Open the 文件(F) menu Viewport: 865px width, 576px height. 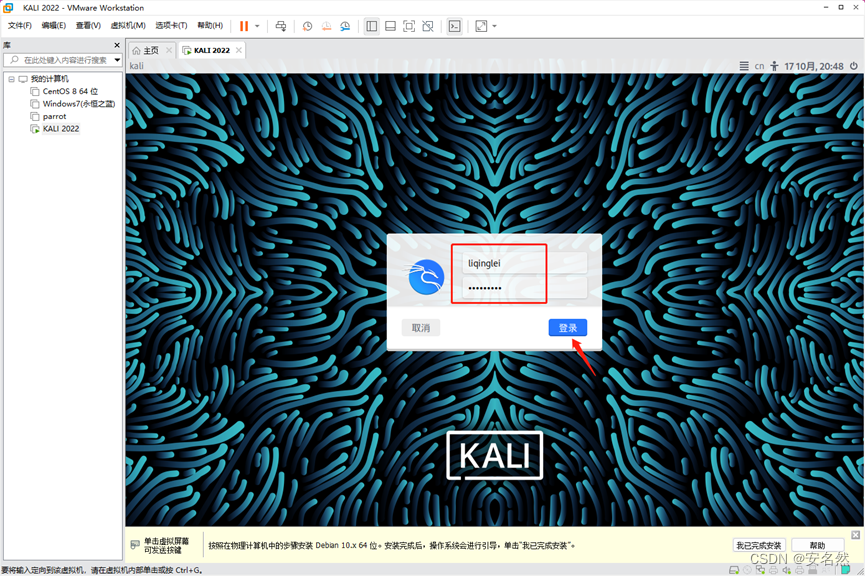tap(19, 25)
